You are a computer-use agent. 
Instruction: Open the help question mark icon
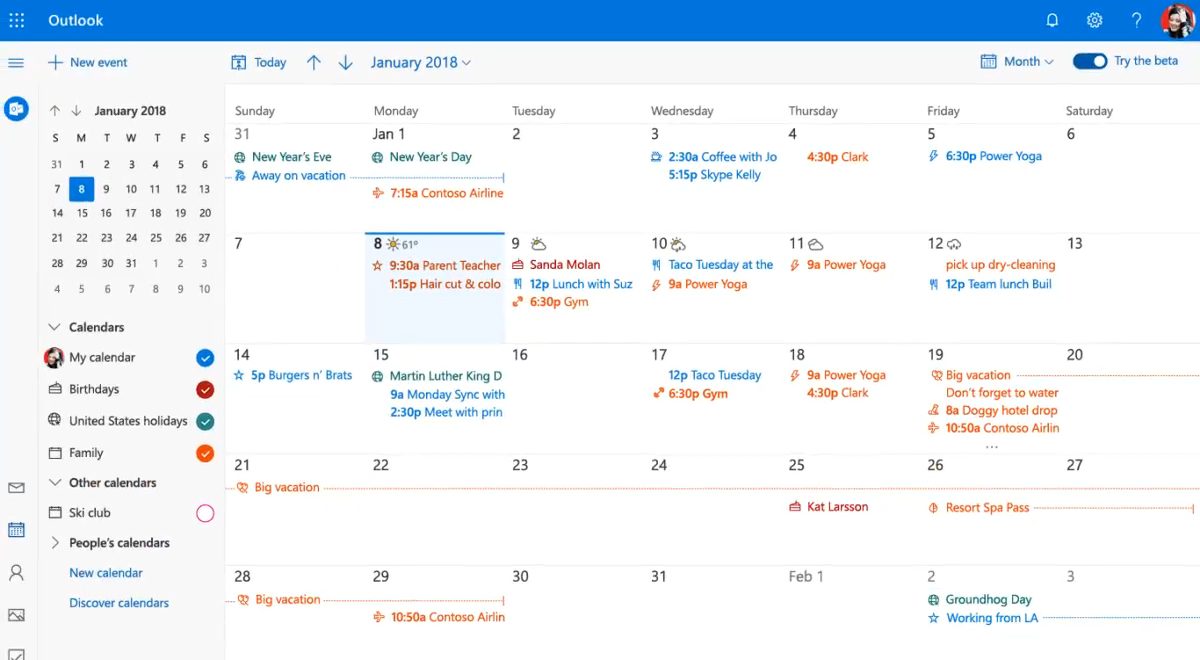pos(1136,20)
